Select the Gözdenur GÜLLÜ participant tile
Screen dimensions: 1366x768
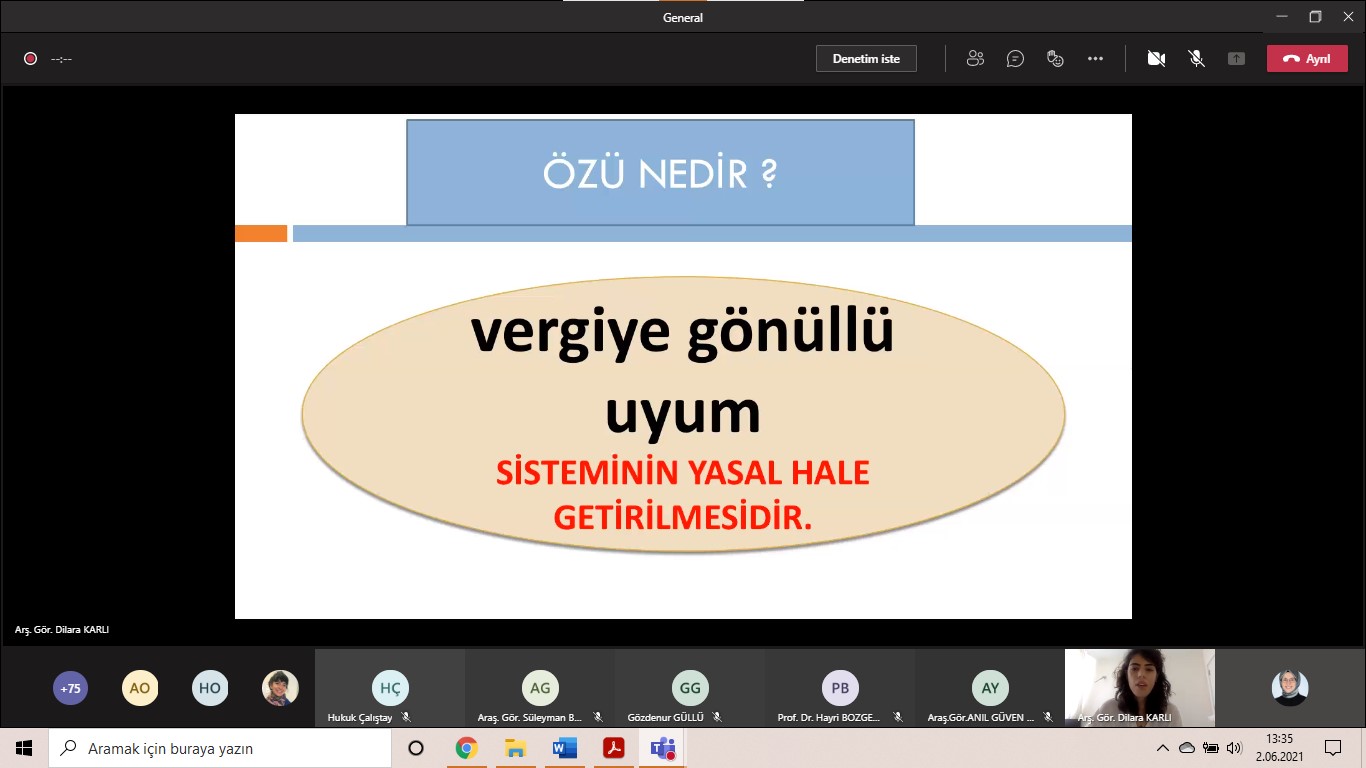tap(690, 689)
